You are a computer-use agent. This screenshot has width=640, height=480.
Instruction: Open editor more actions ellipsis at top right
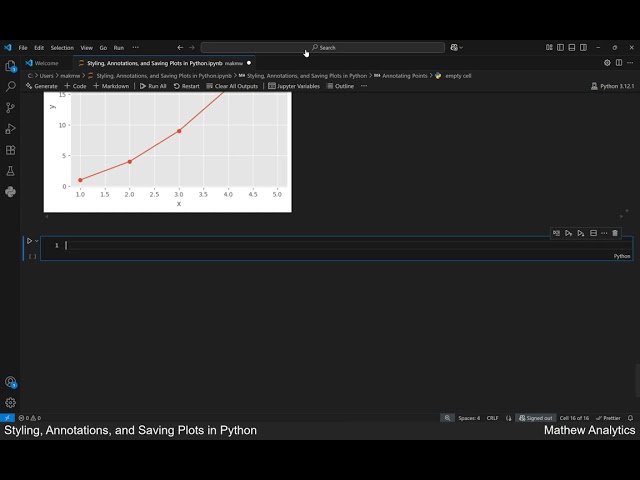pos(630,63)
